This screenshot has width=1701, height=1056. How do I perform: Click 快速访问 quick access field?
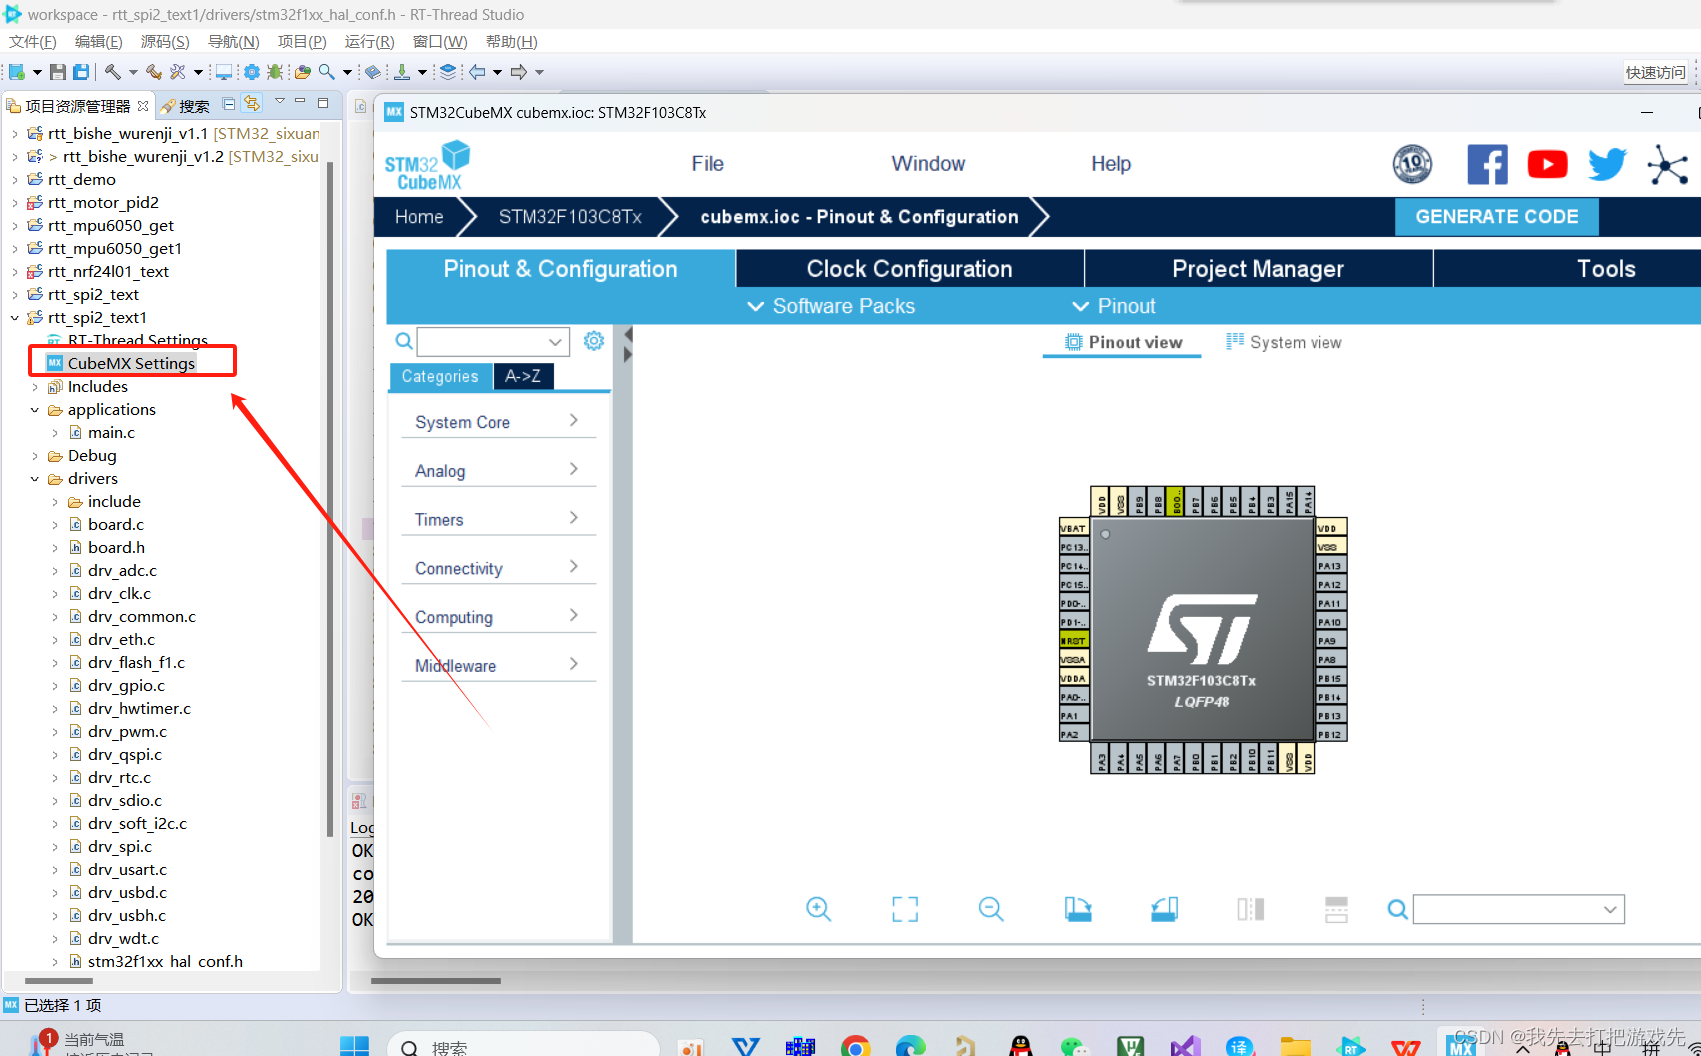pyautogui.click(x=1656, y=72)
